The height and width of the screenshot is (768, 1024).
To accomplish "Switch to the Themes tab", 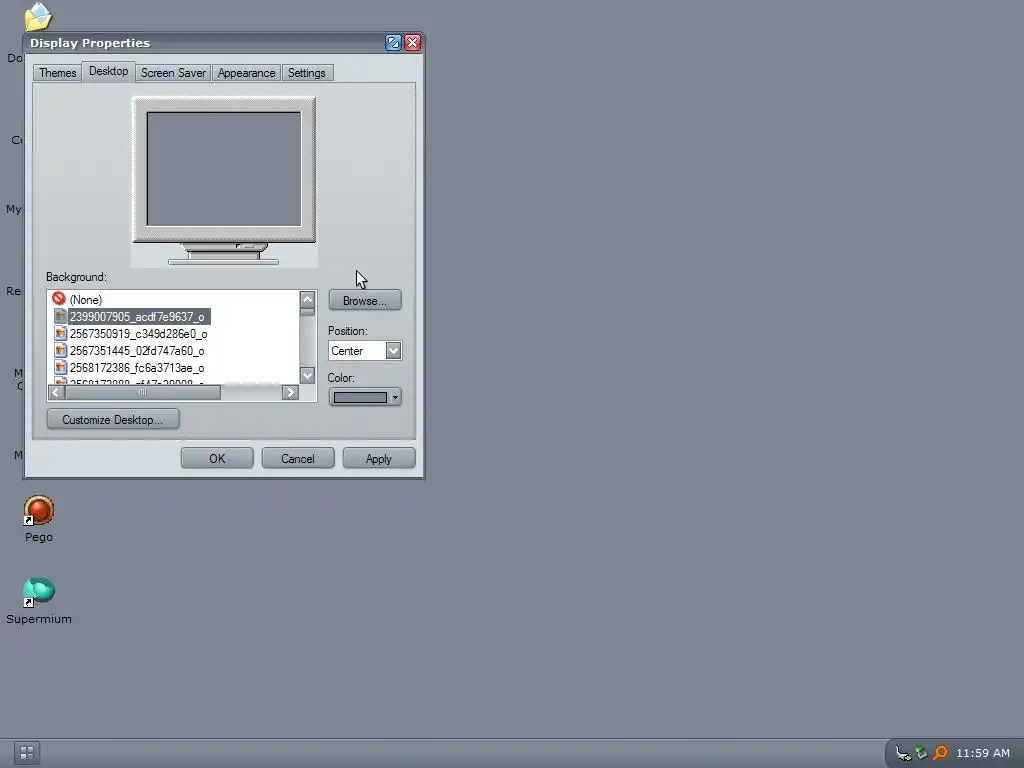I will tap(57, 72).
